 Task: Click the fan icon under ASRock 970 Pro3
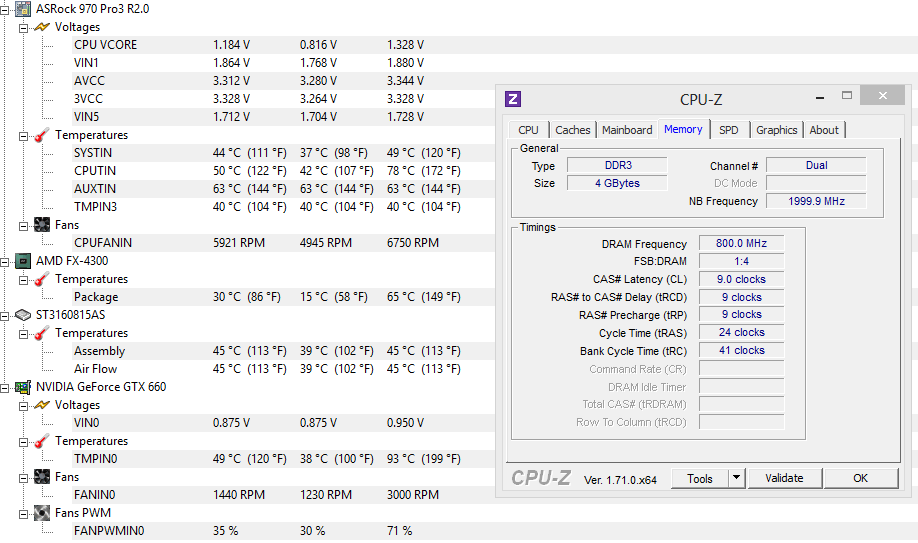pos(42,225)
